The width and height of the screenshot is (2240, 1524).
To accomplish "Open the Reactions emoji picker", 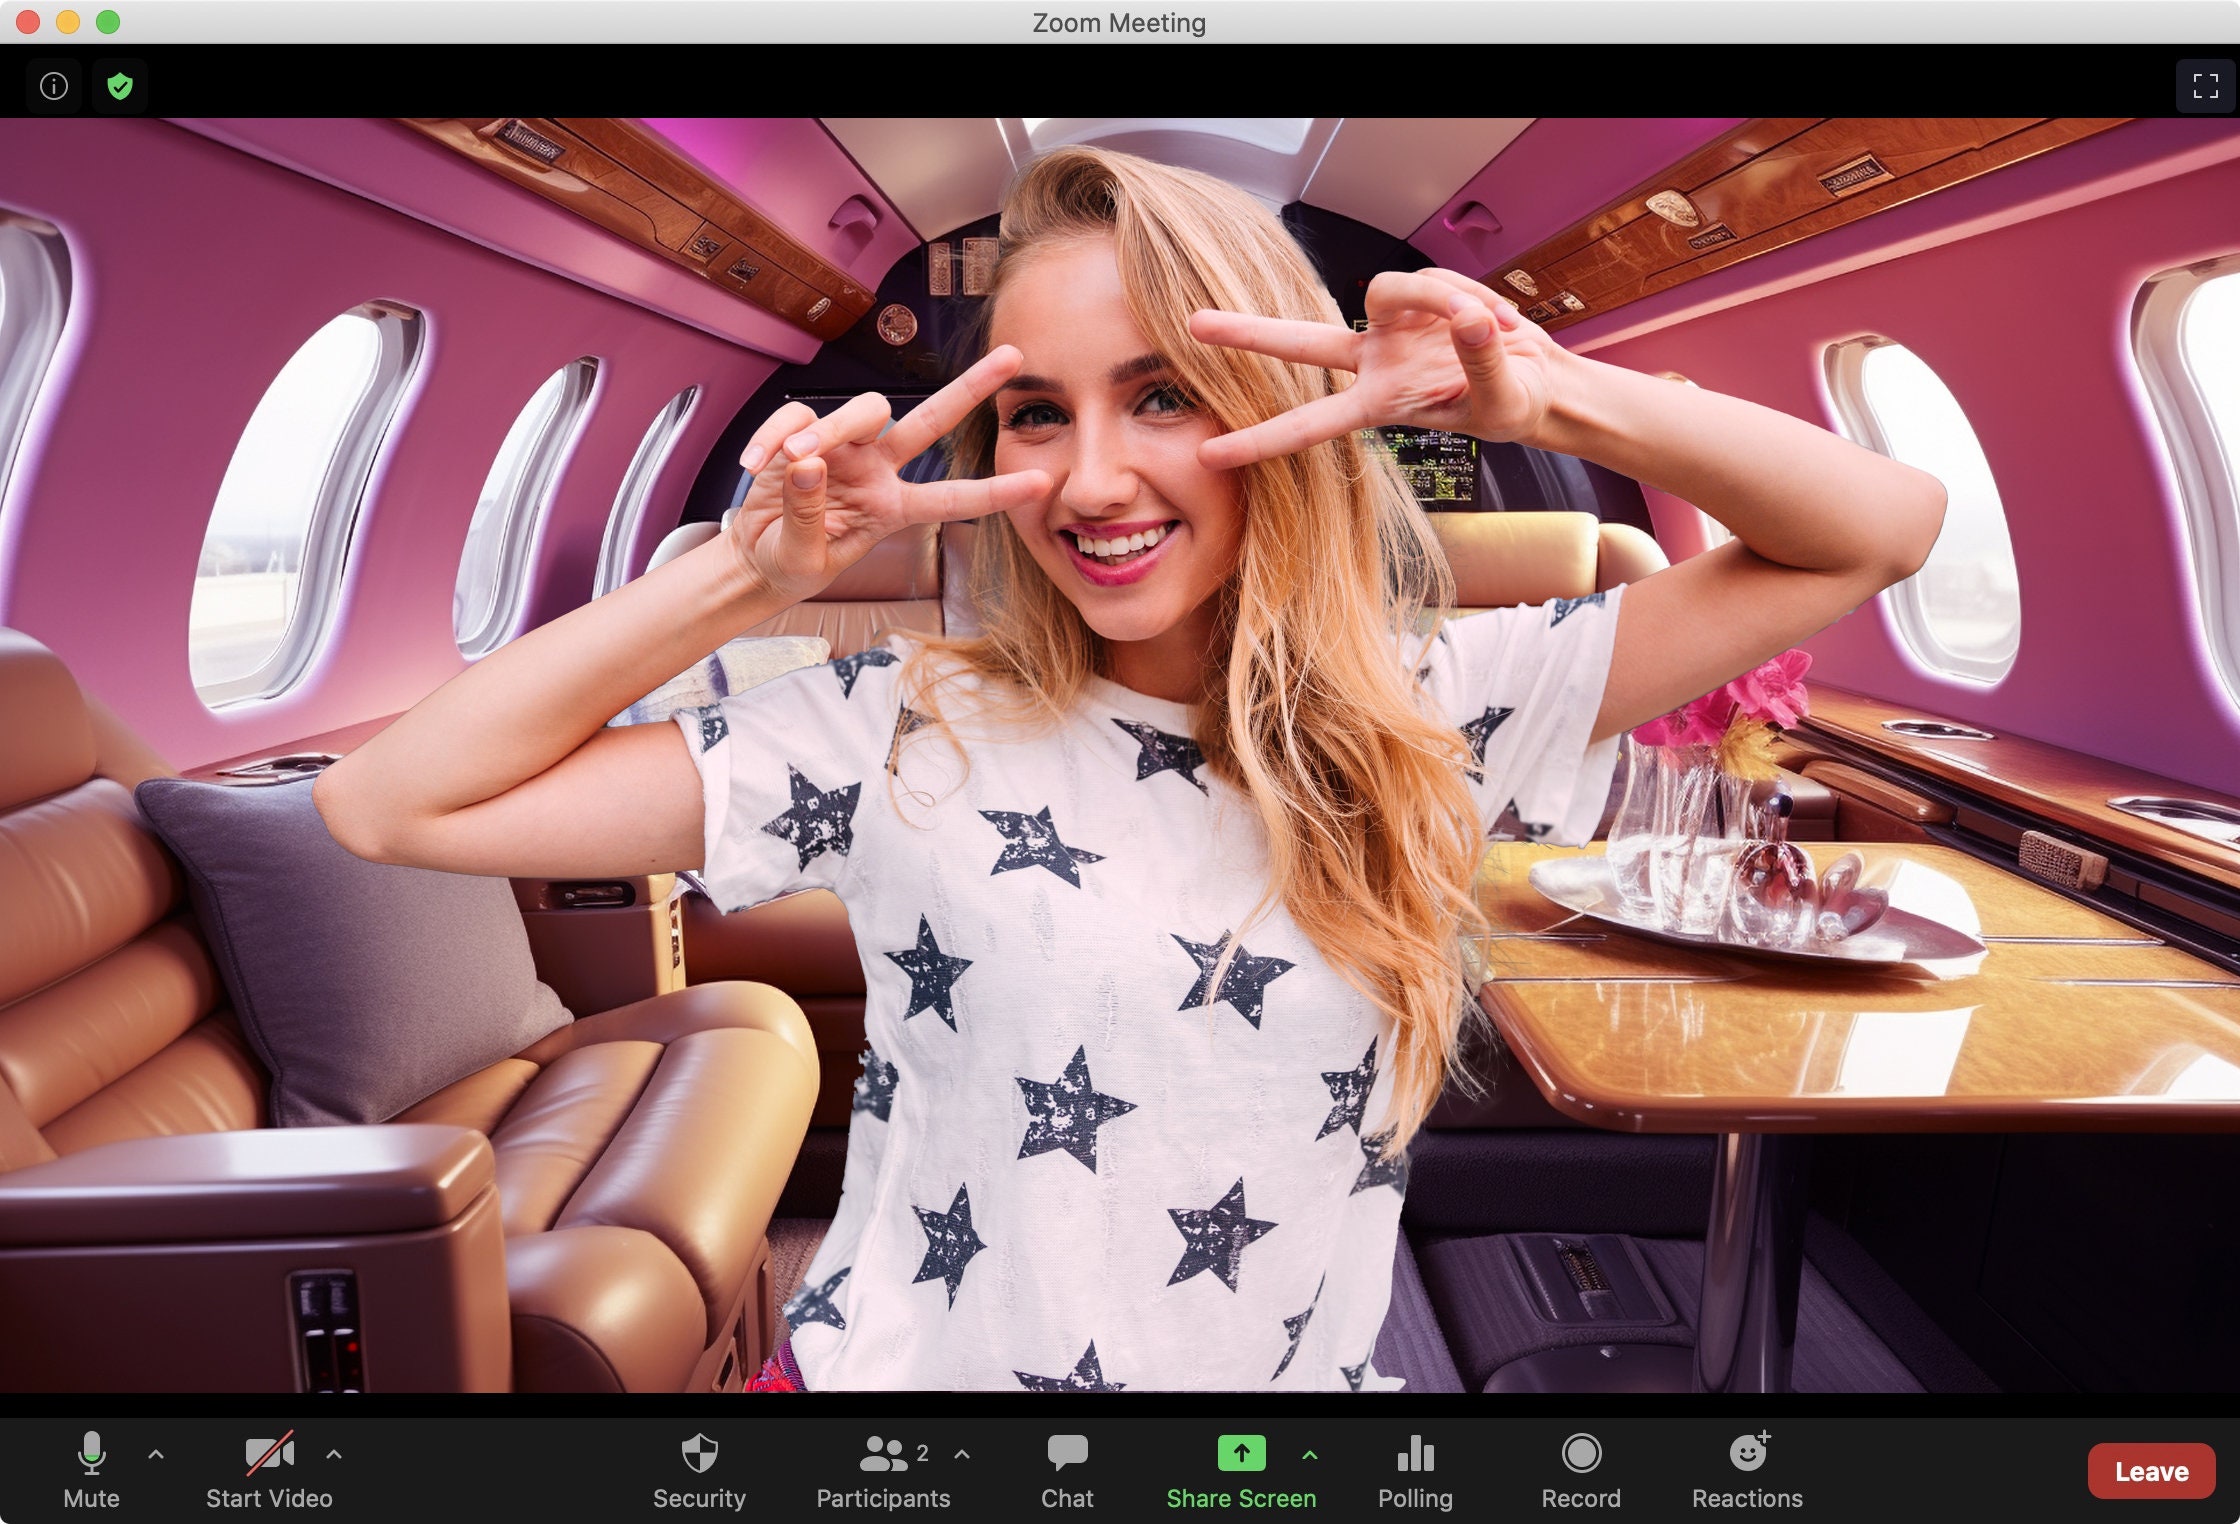I will coord(1747,1468).
